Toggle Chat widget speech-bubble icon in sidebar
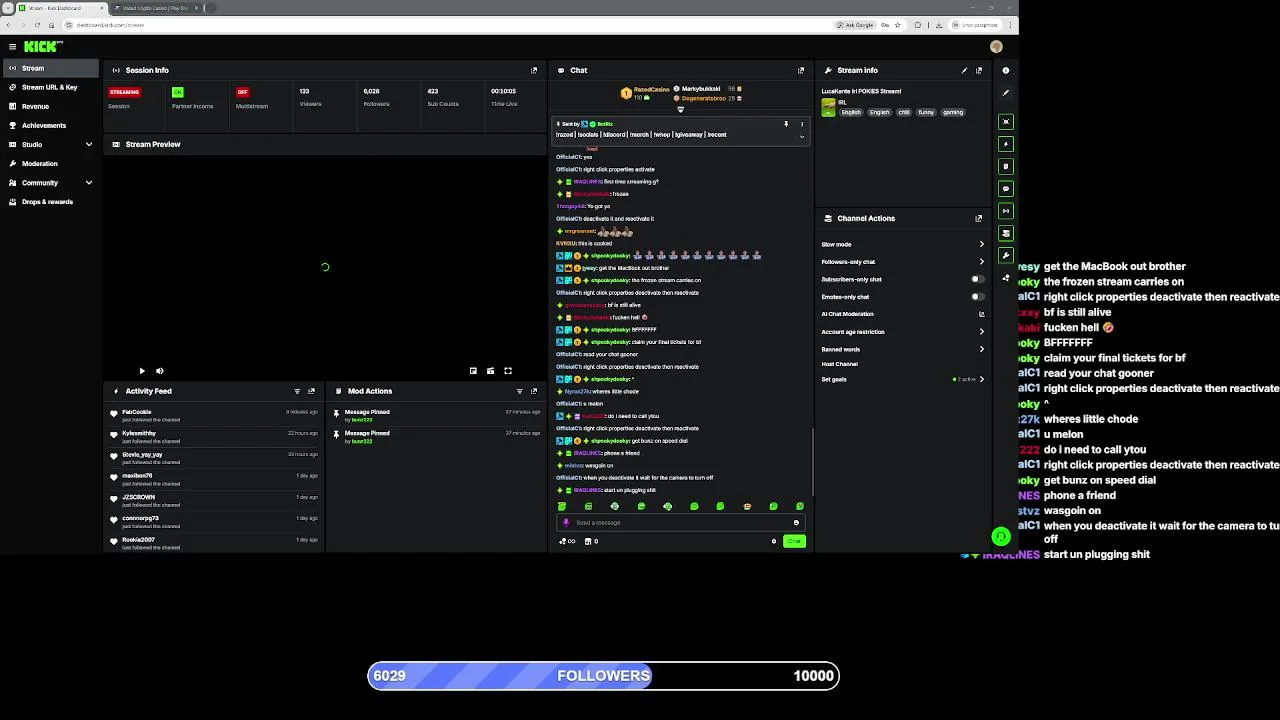 point(1006,188)
